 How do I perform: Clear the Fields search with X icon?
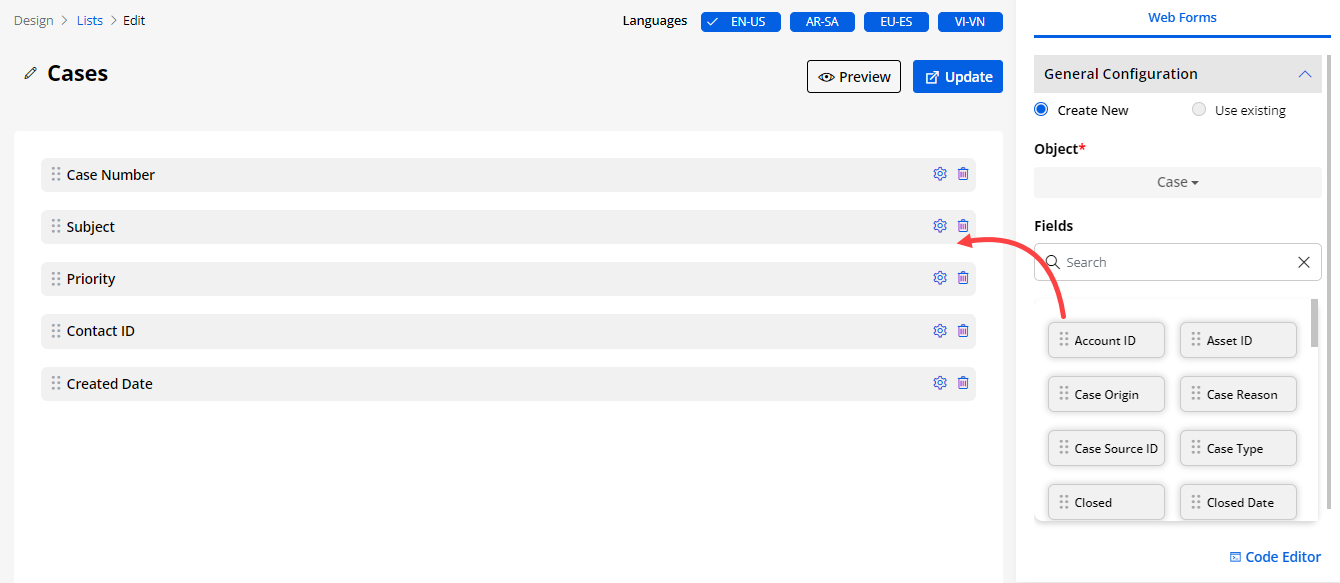(1303, 262)
